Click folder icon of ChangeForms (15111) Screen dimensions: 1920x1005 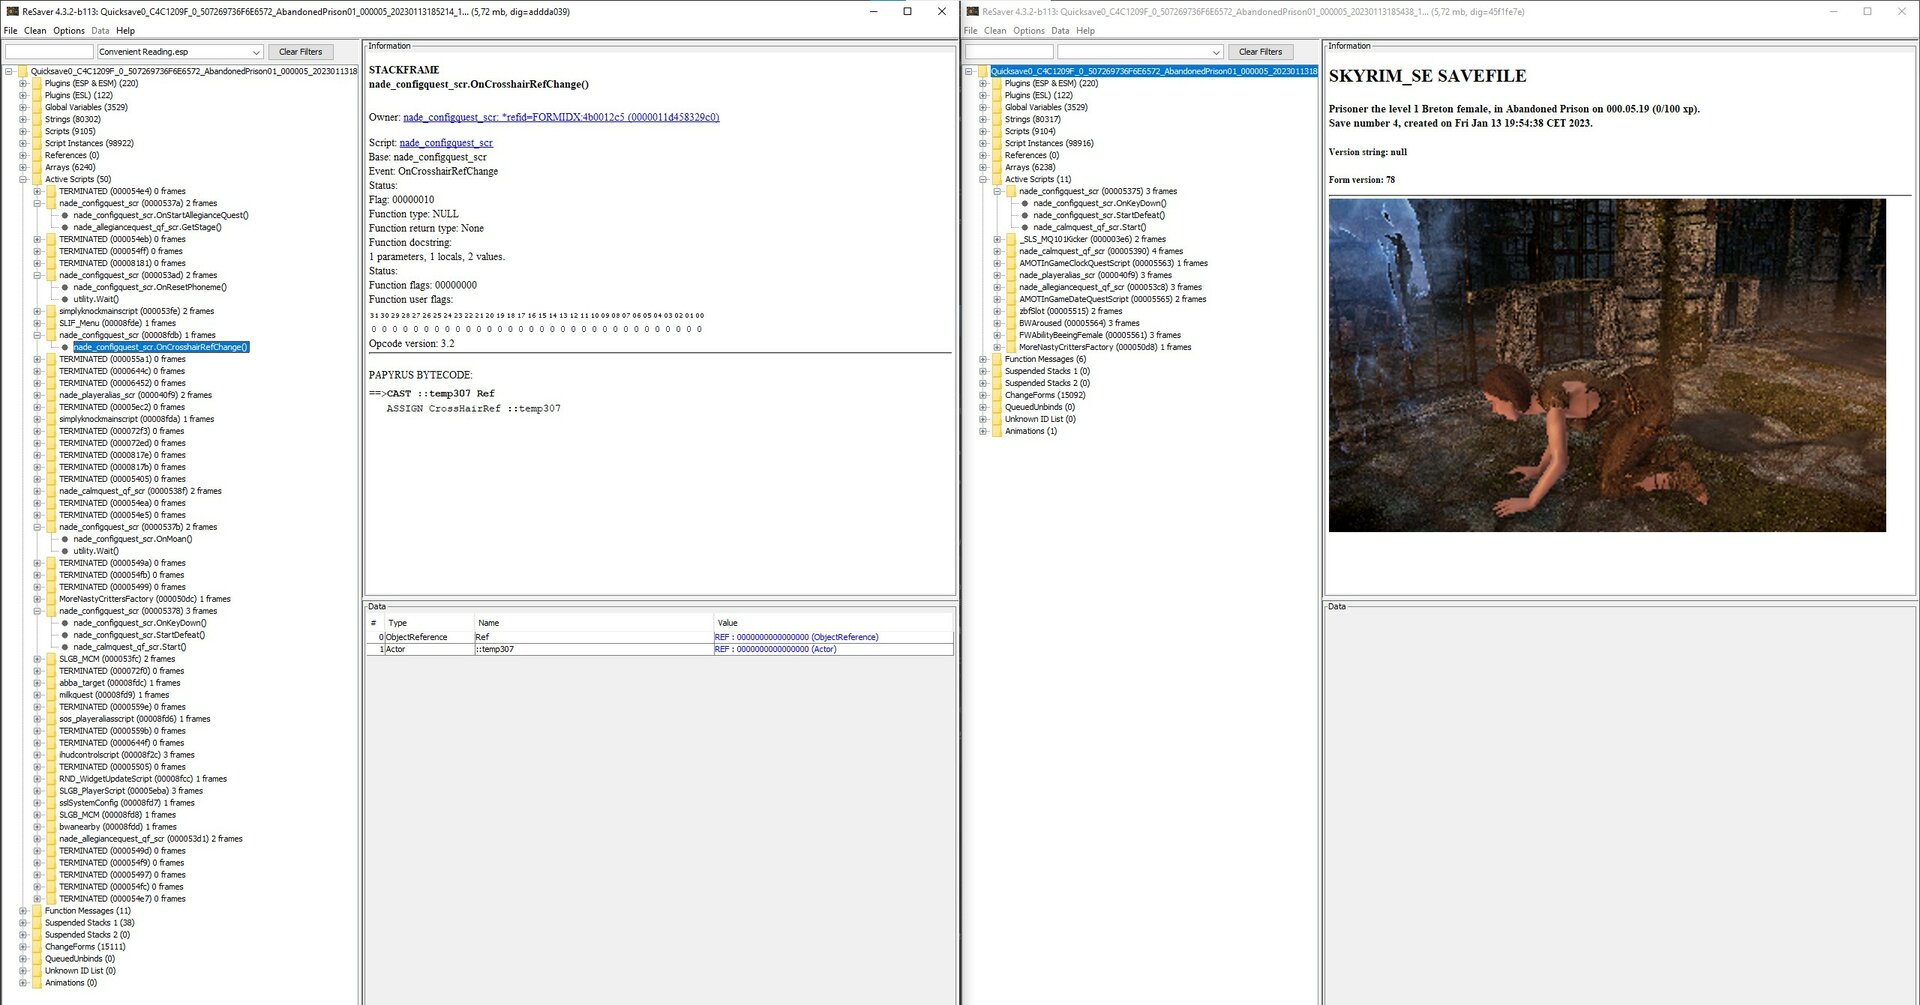point(36,947)
